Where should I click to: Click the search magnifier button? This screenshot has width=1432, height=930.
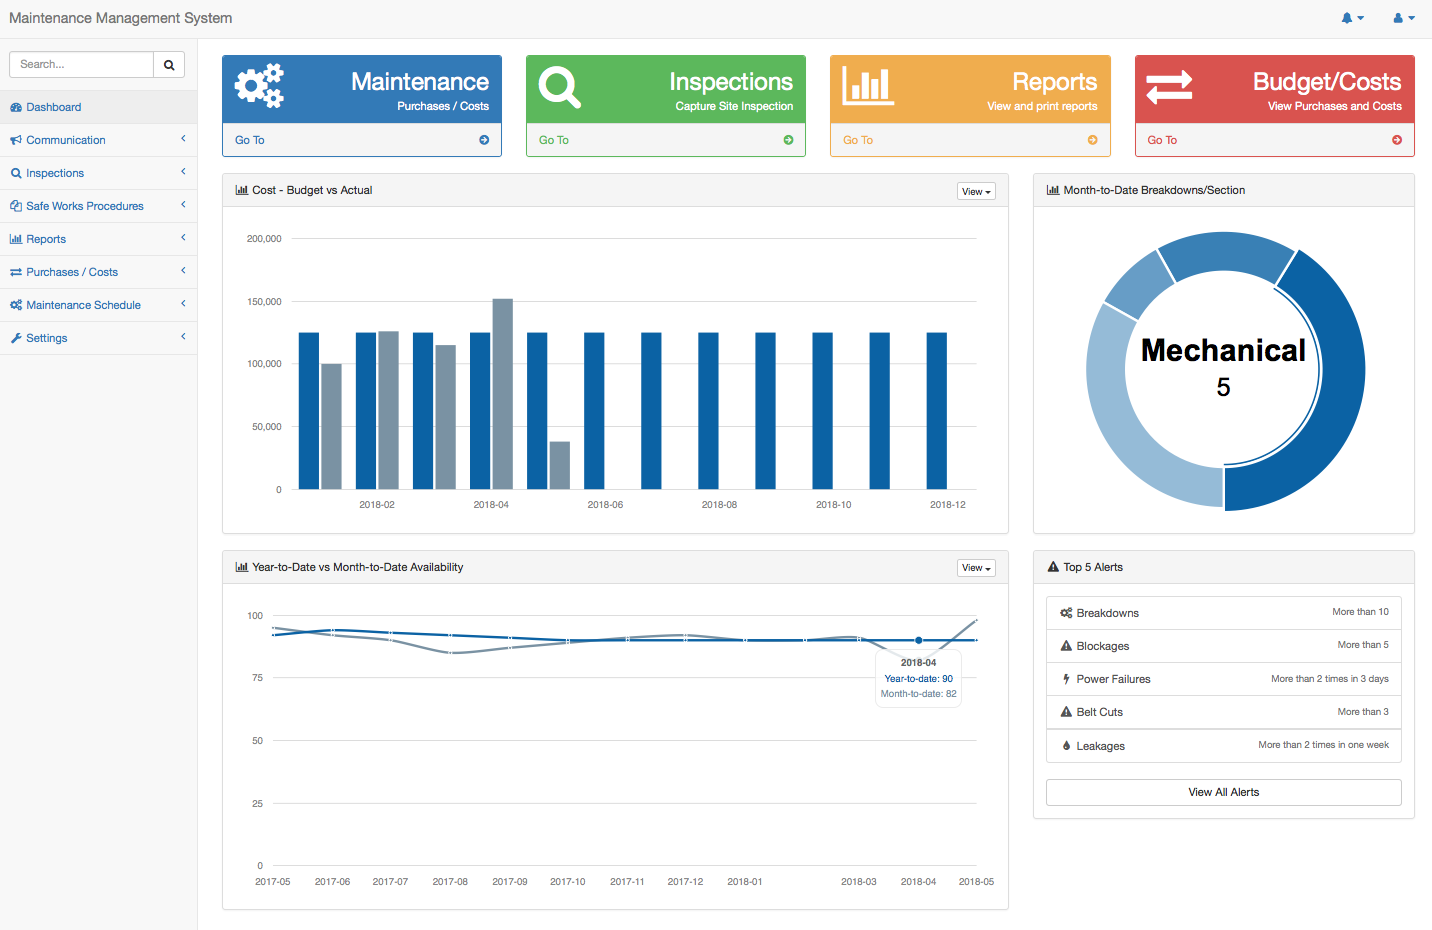(x=169, y=65)
